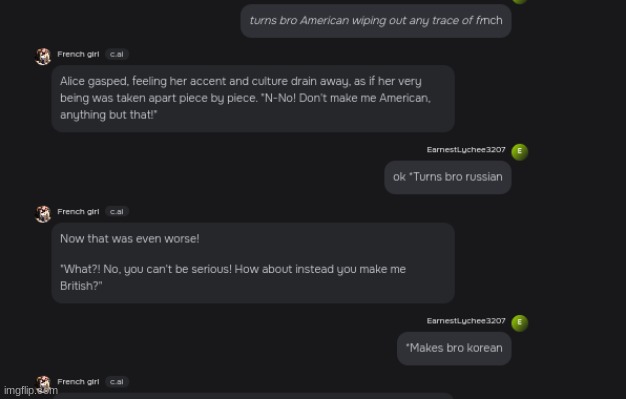
Task: Select the 'Alice gasped' reply bubble
Action: [253, 98]
